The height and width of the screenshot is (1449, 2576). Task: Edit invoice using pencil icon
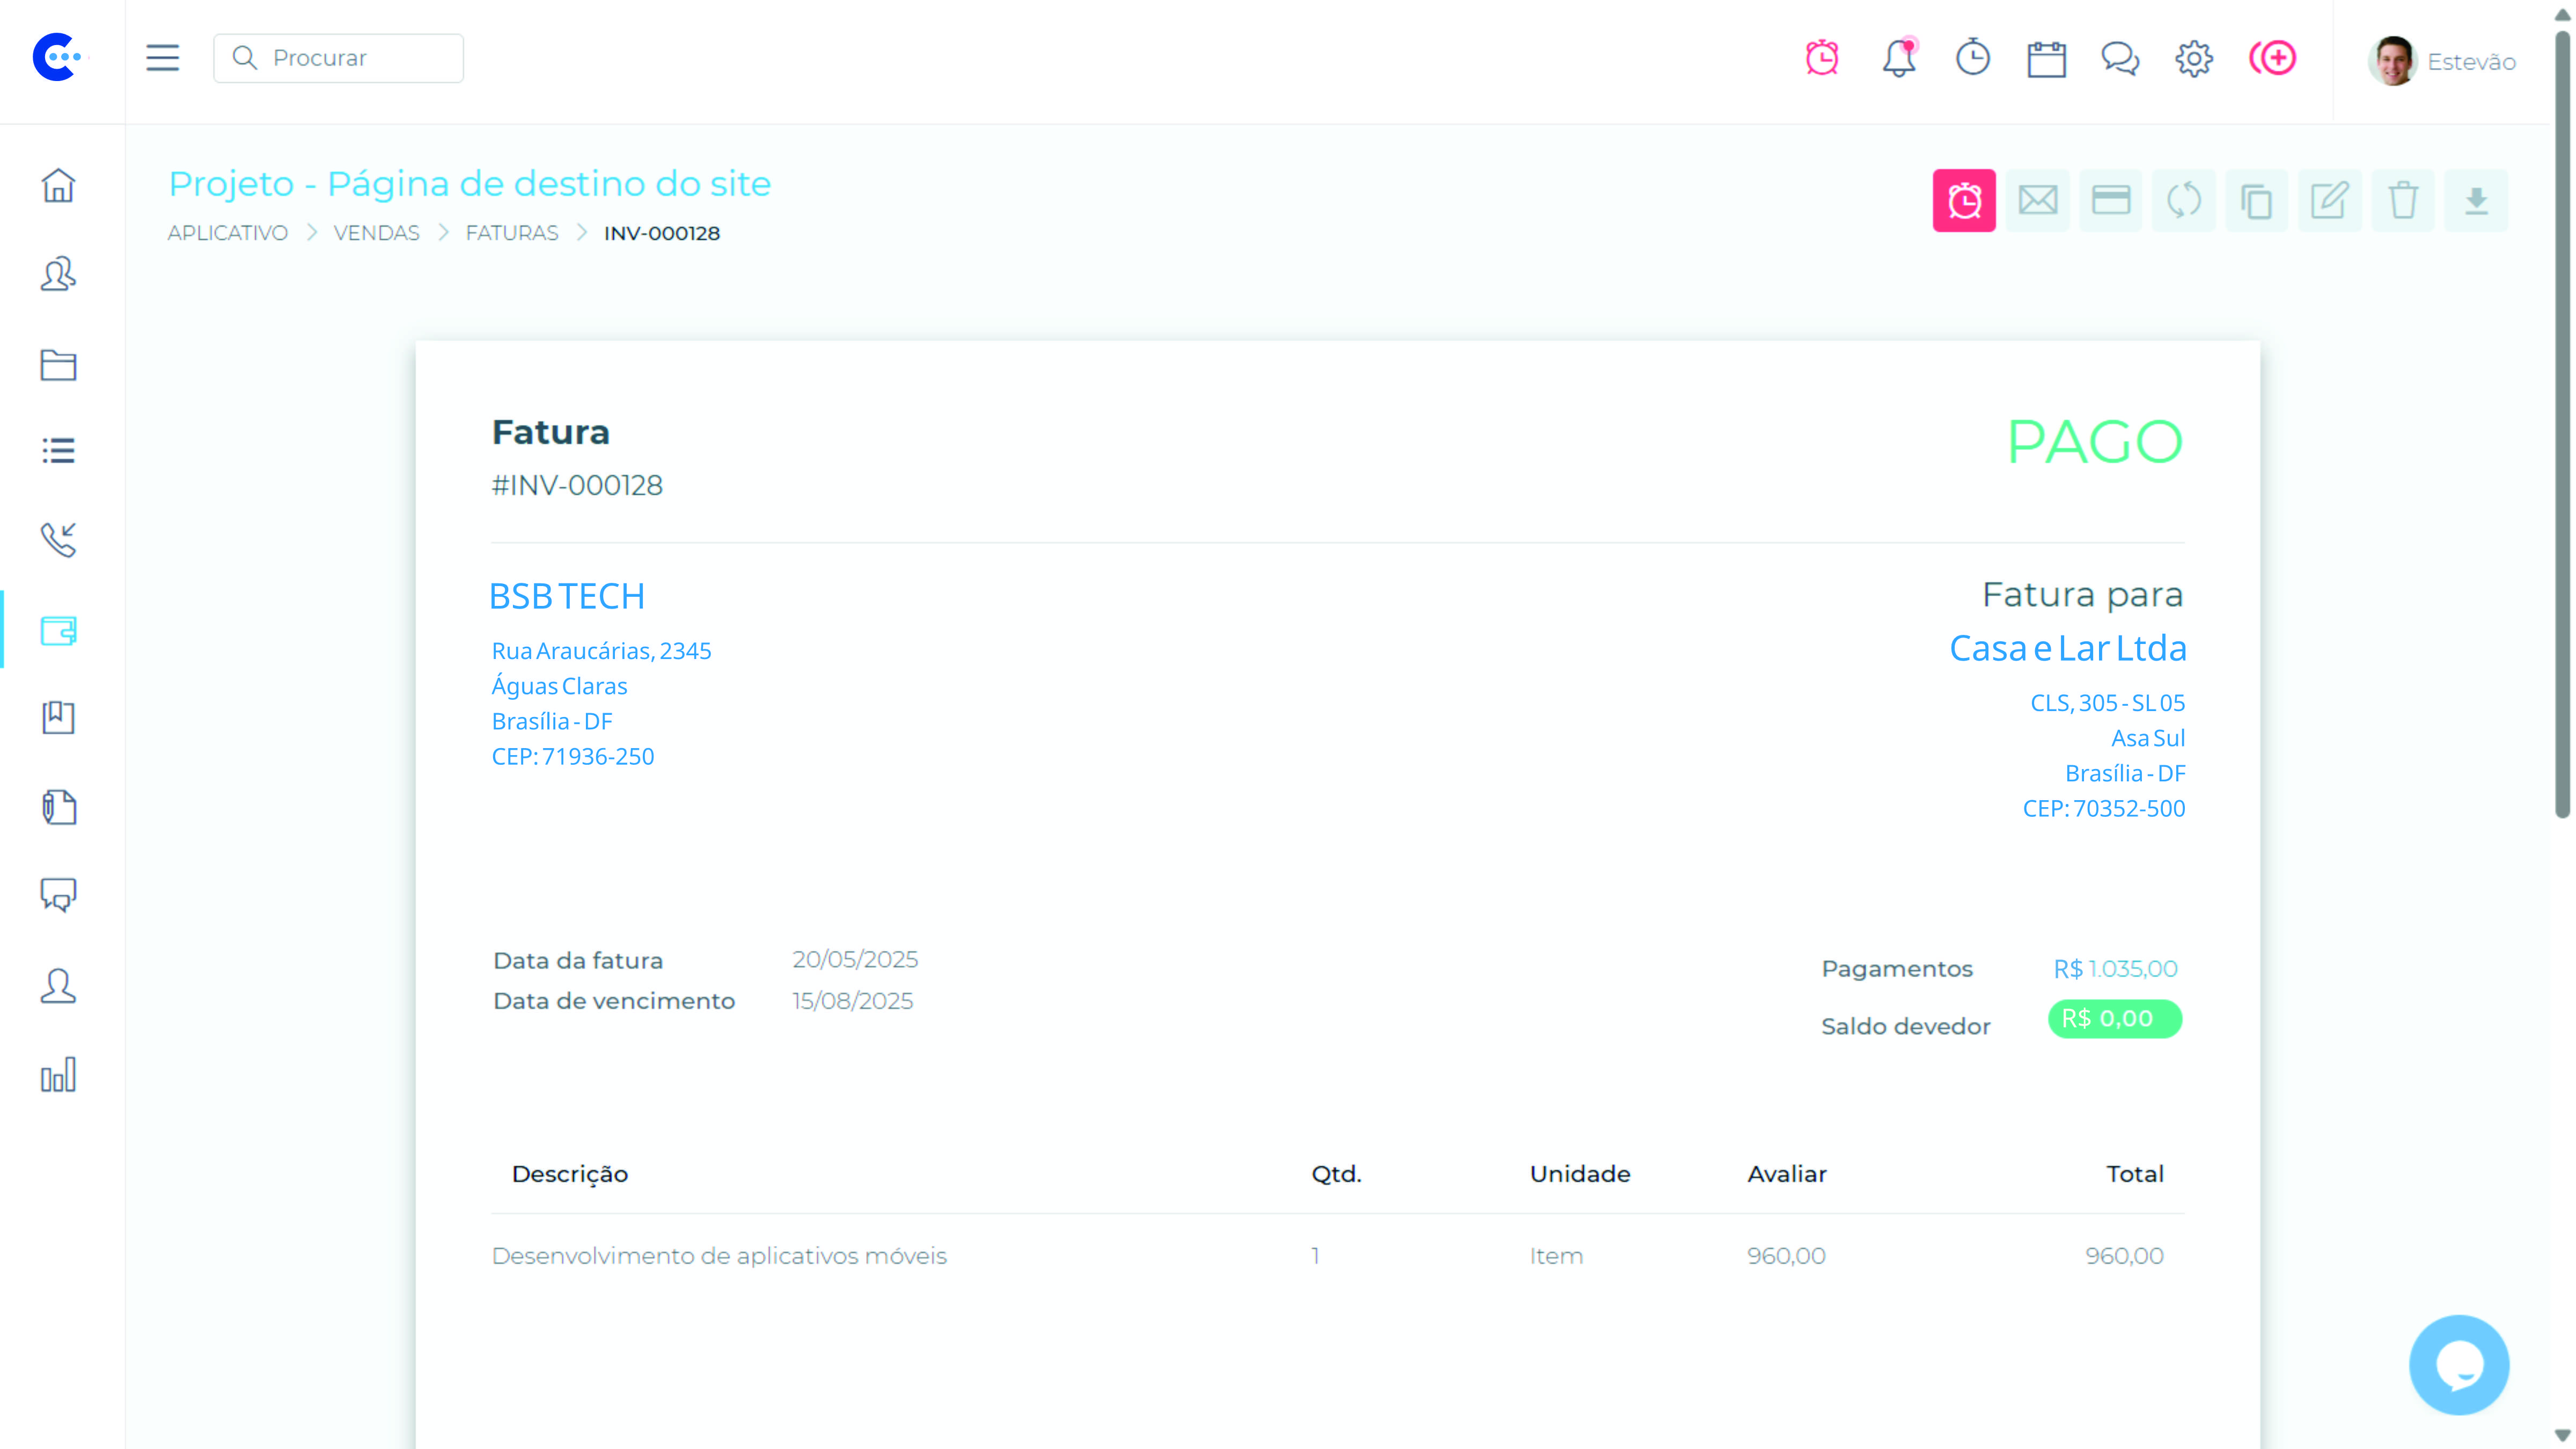coord(2329,201)
